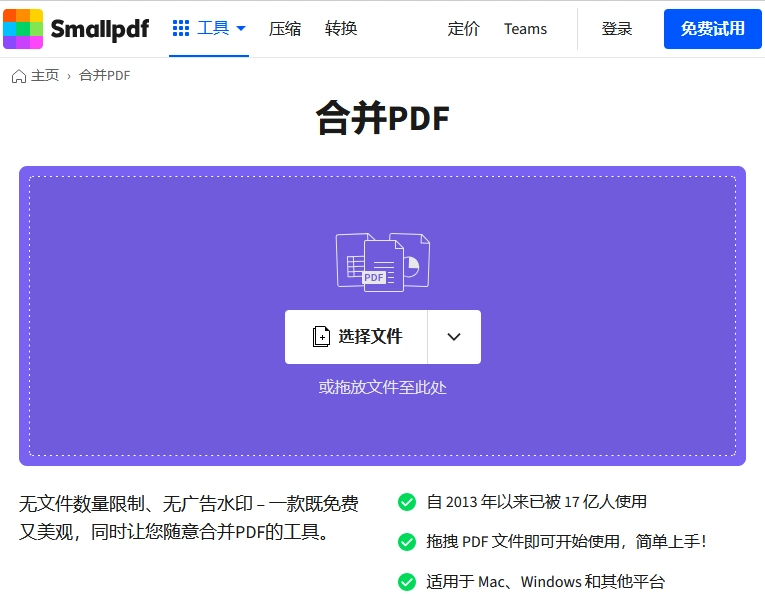Open the 压缩 menu item
The image size is (765, 609).
click(x=285, y=29)
